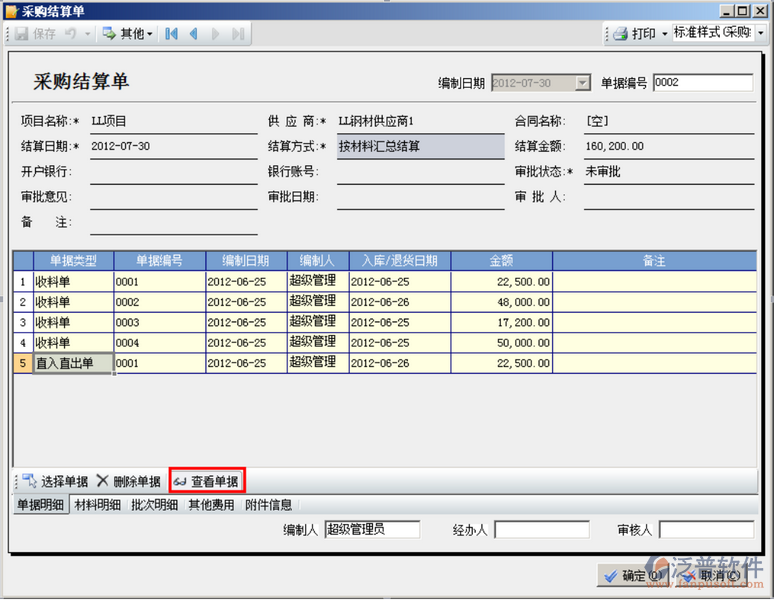Viewport: 774px width, 600px height.
Task: Click 删除单据 to delete document
Action: tap(128, 481)
